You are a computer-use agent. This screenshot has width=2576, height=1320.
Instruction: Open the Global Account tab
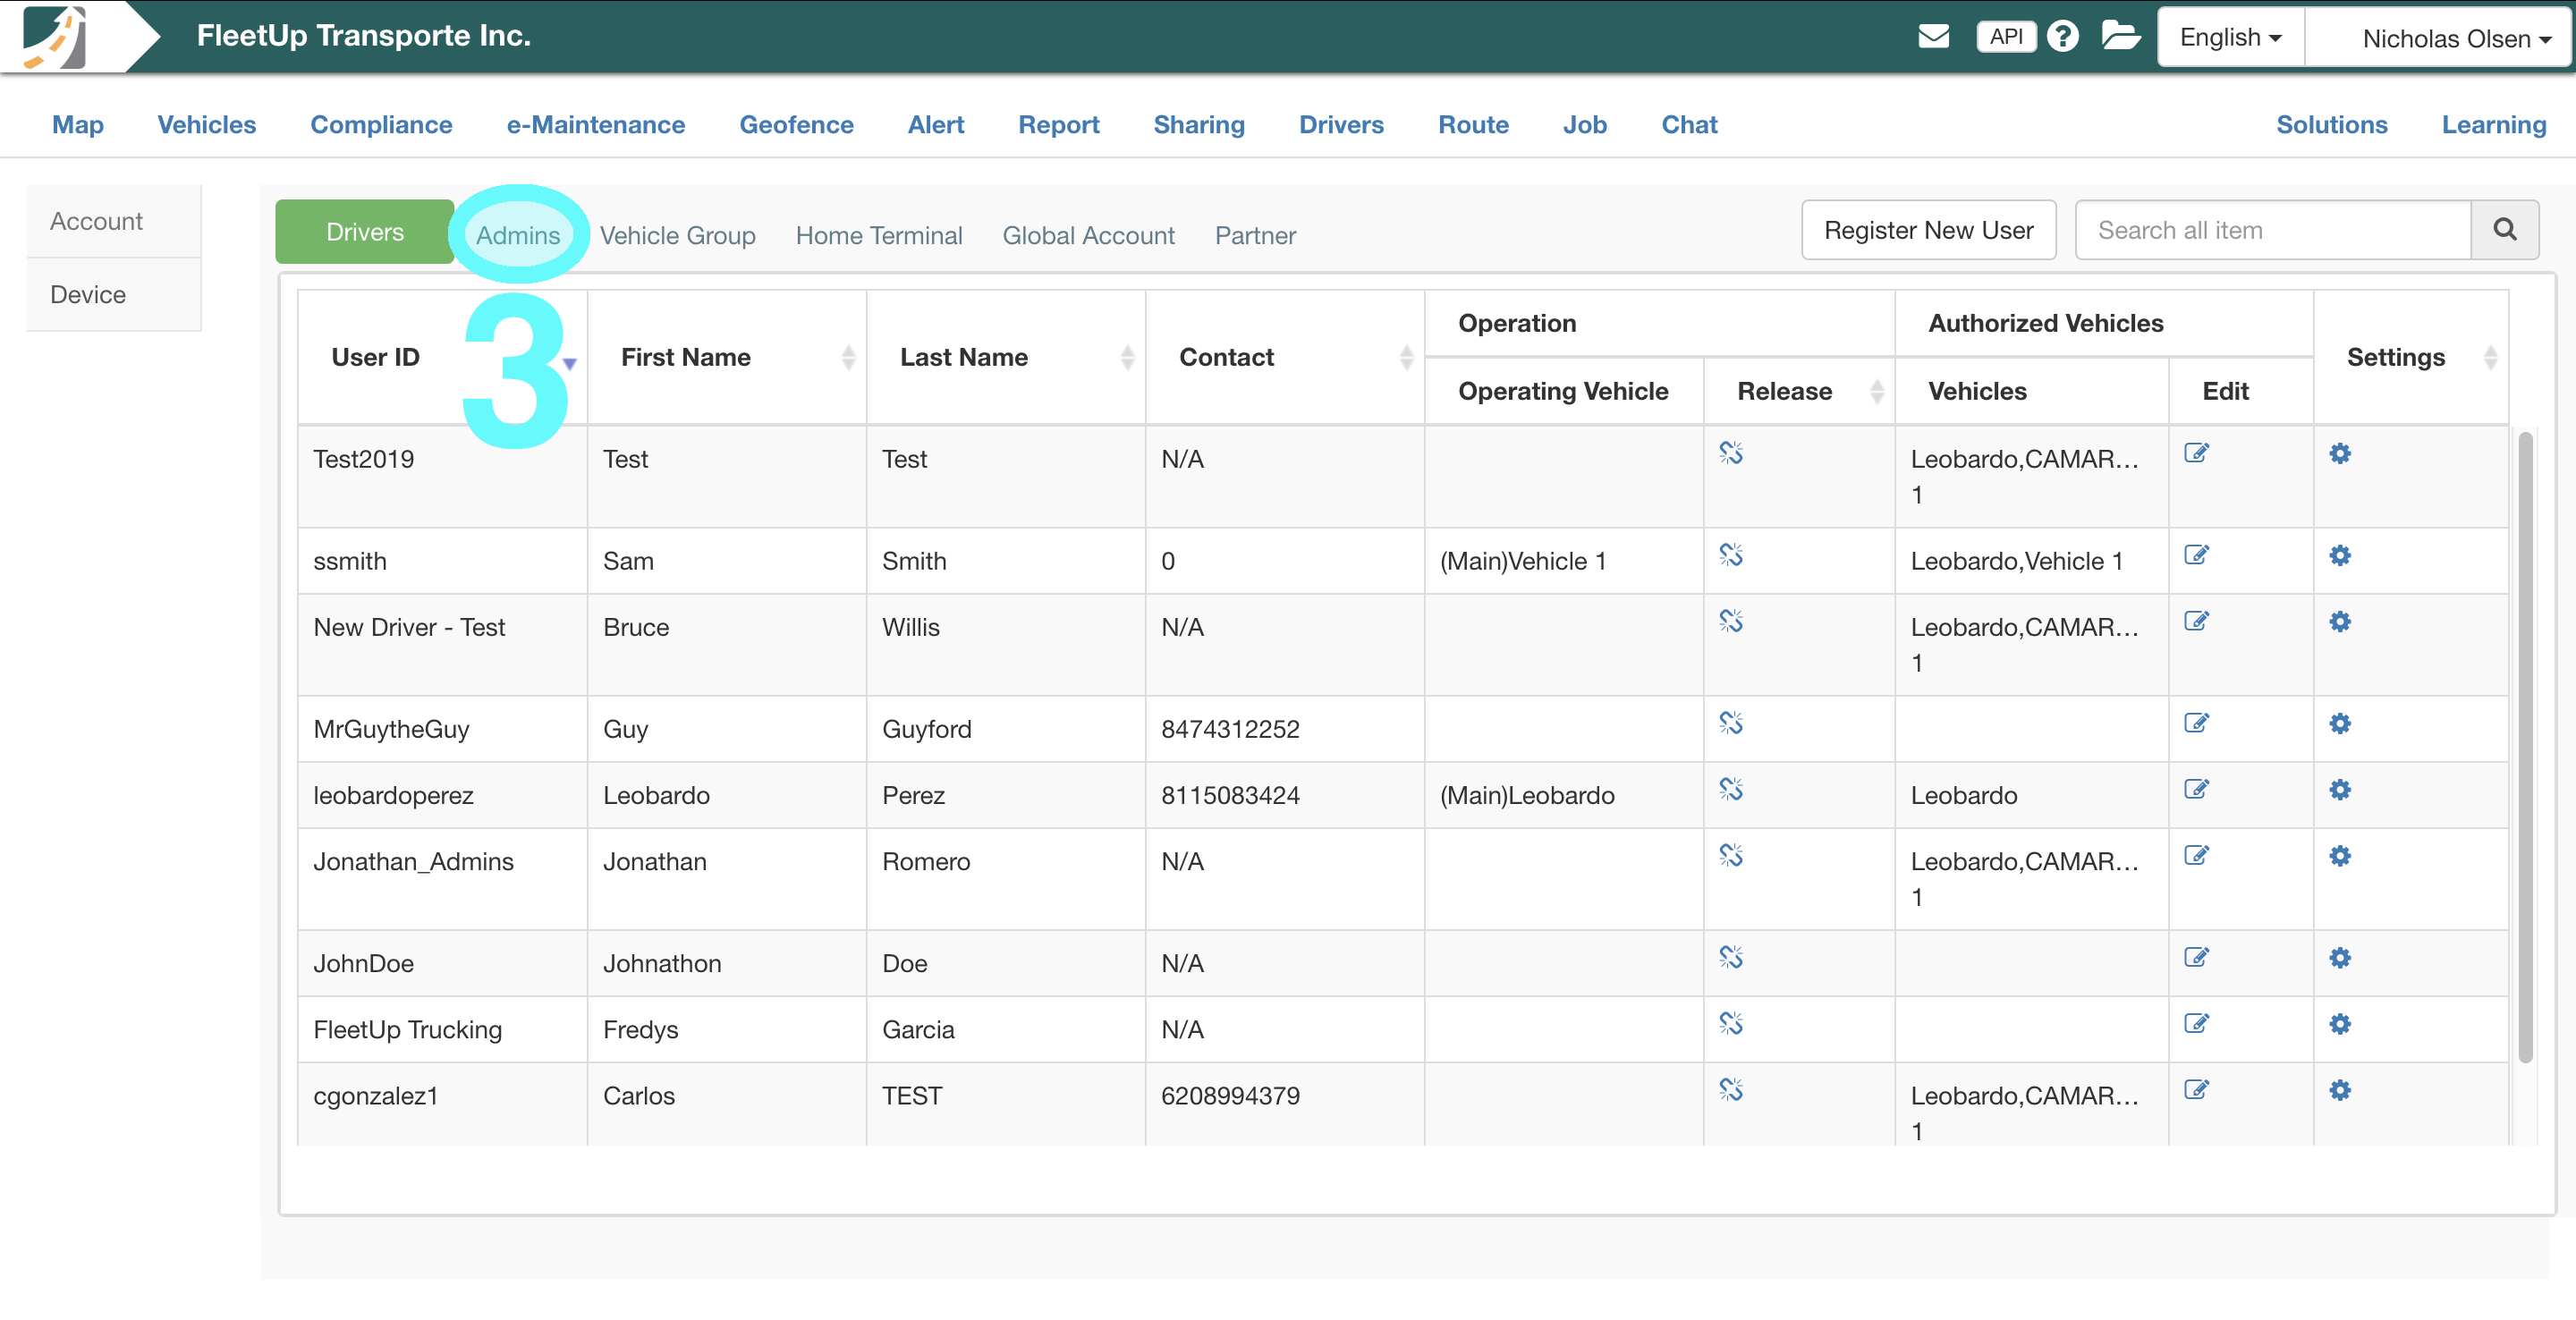1088,235
